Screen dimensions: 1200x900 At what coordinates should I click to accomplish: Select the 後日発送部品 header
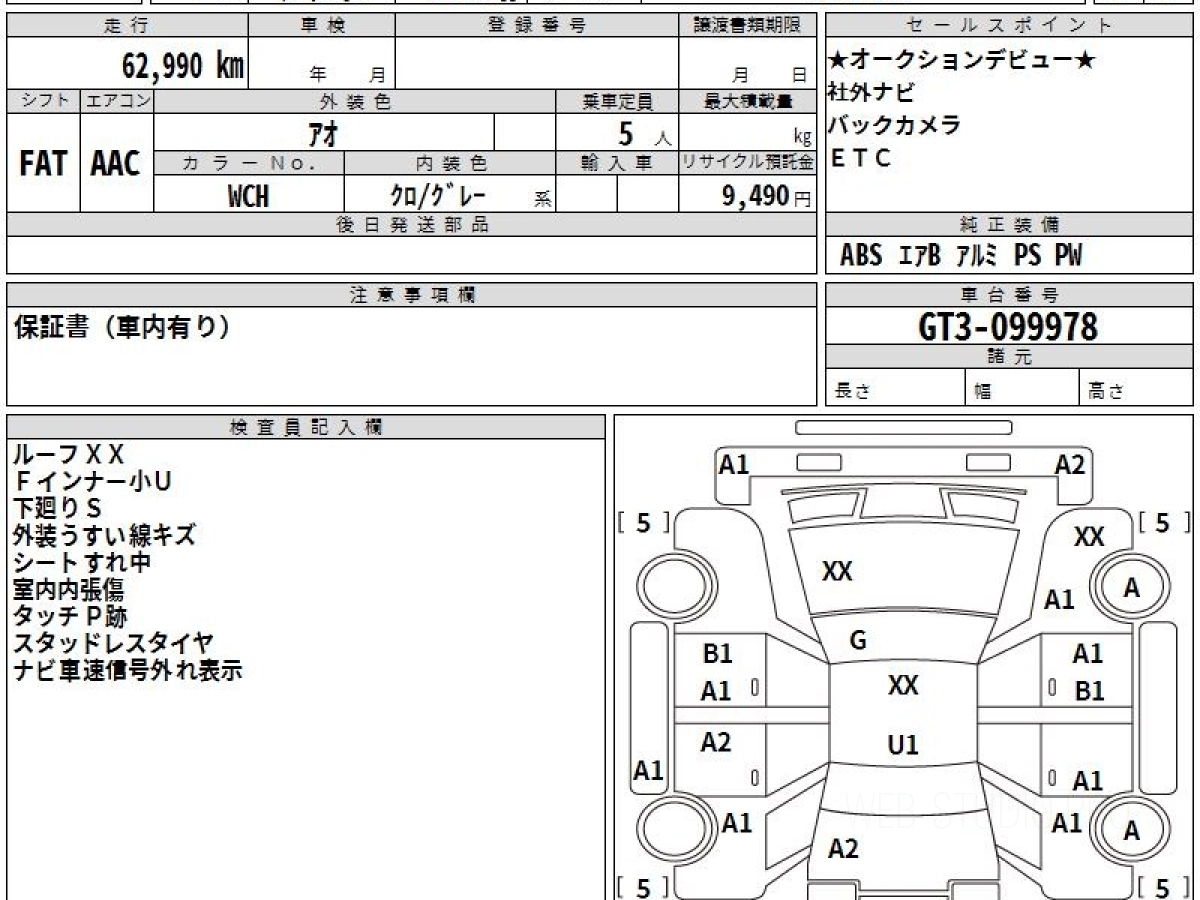click(412, 225)
